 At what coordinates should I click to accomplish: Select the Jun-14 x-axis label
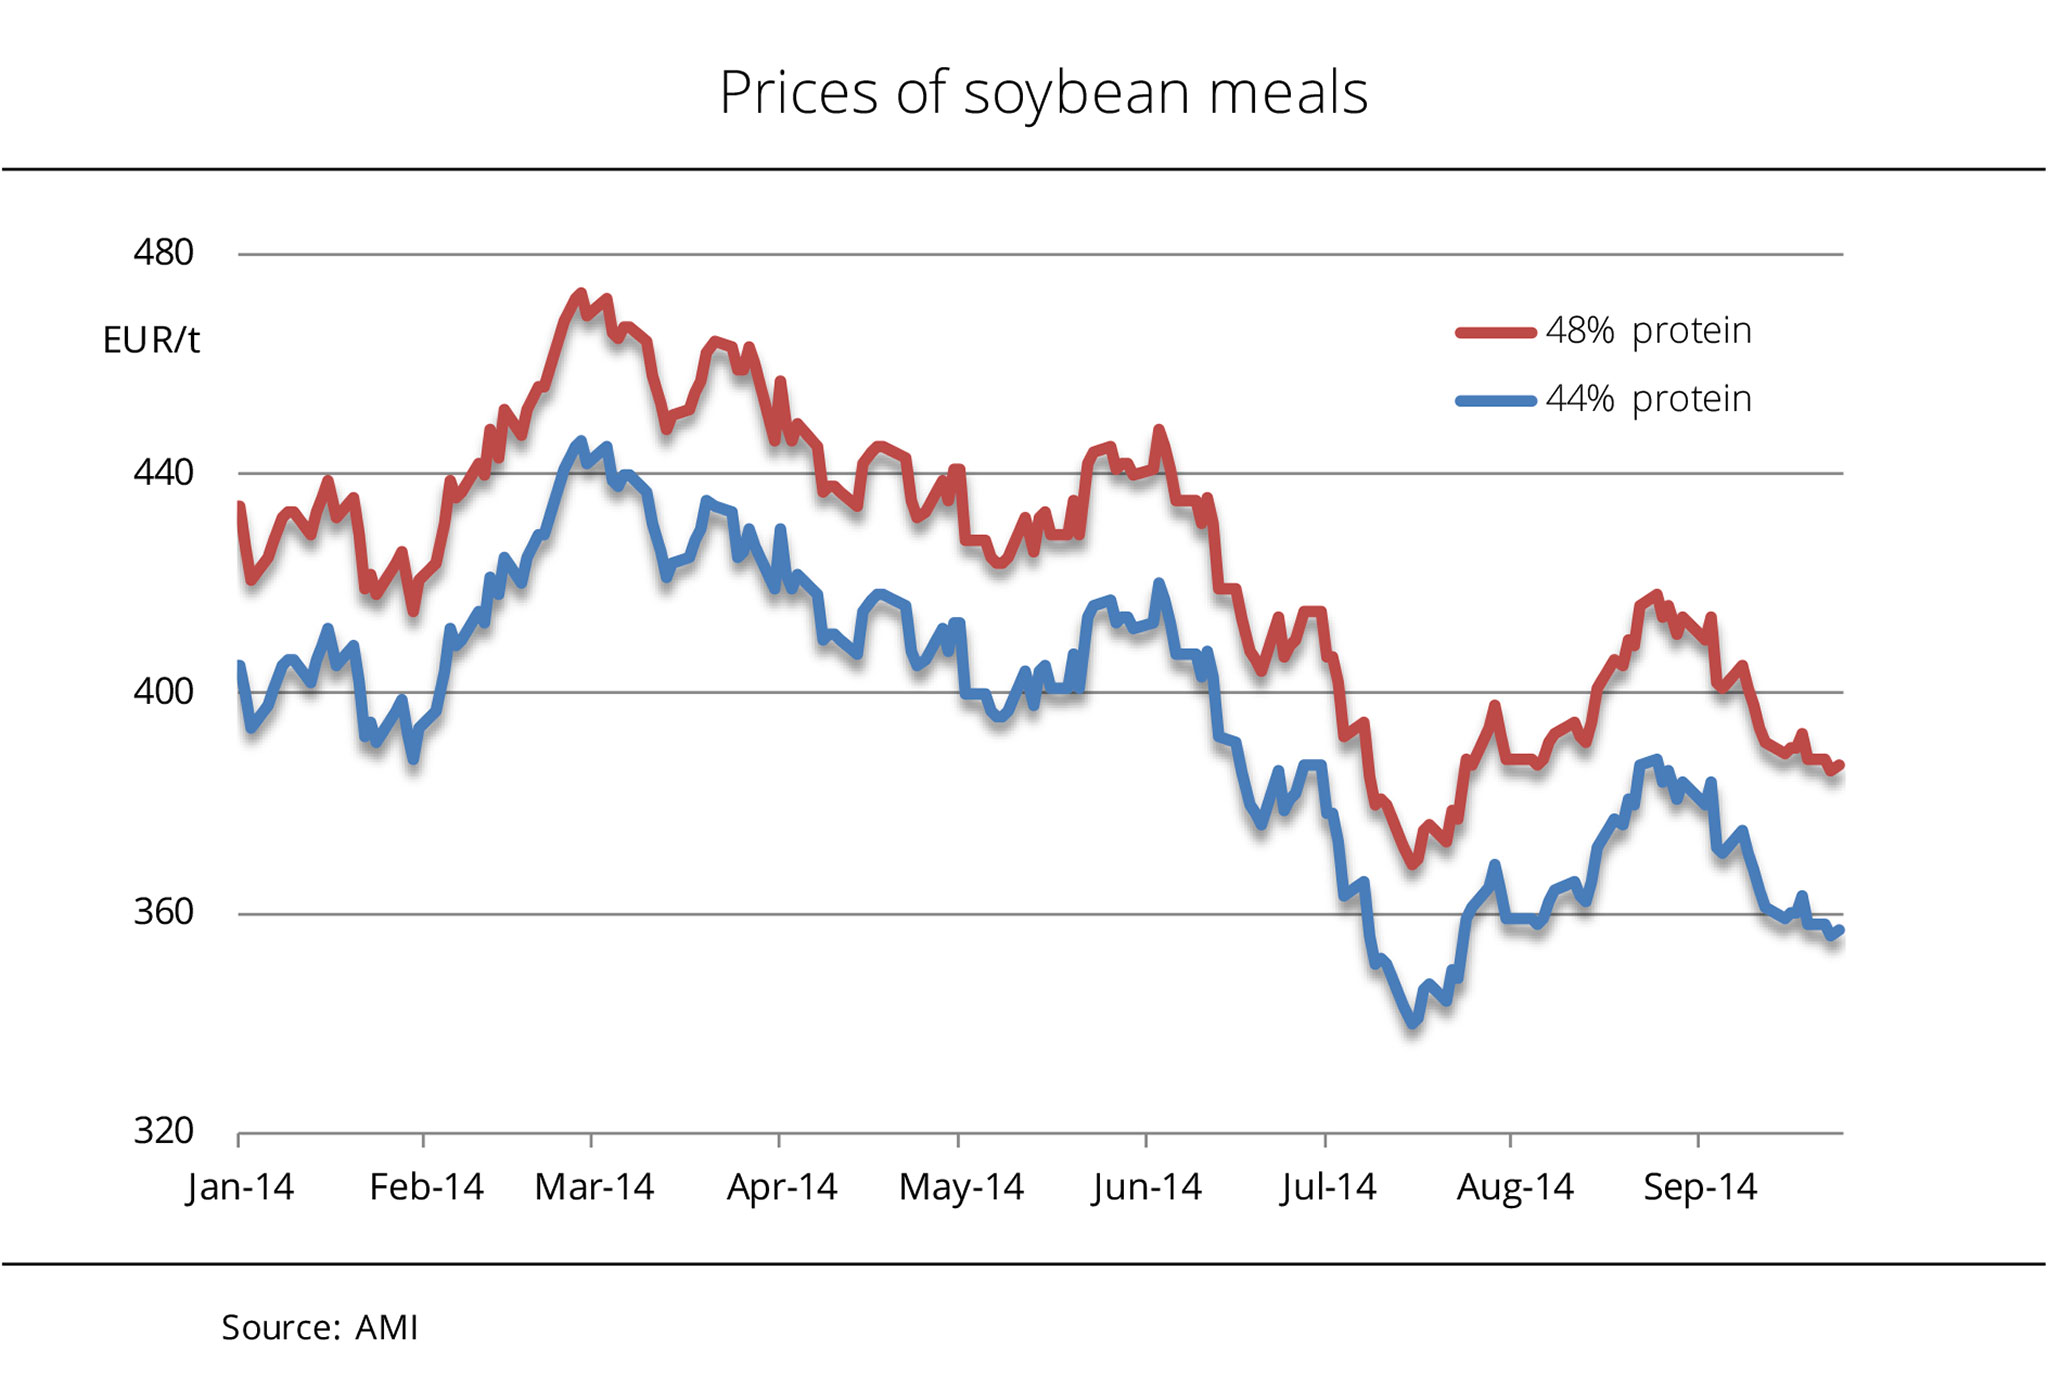(1146, 1187)
